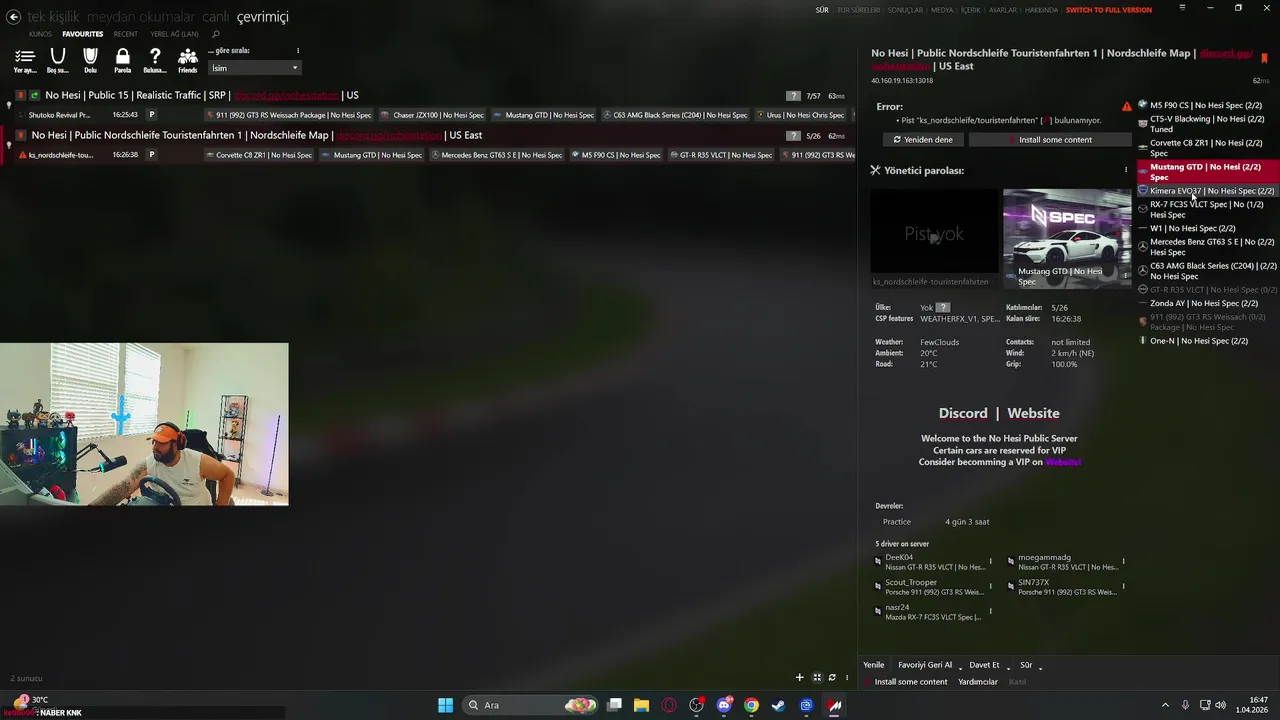Select Corvette C8 ZR1 car entry

click(1208, 148)
